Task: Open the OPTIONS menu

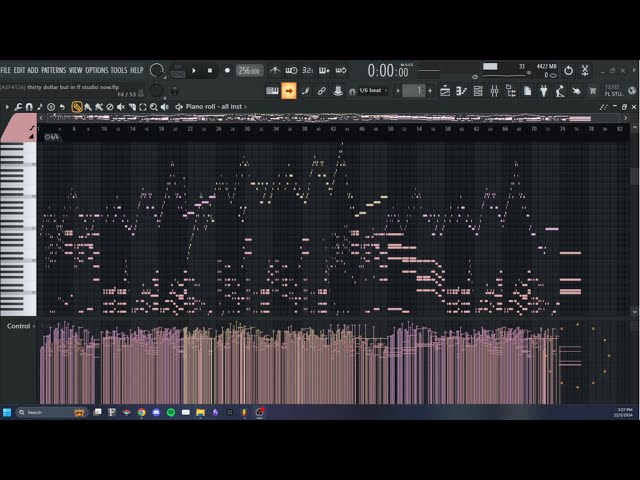Action: click(97, 70)
